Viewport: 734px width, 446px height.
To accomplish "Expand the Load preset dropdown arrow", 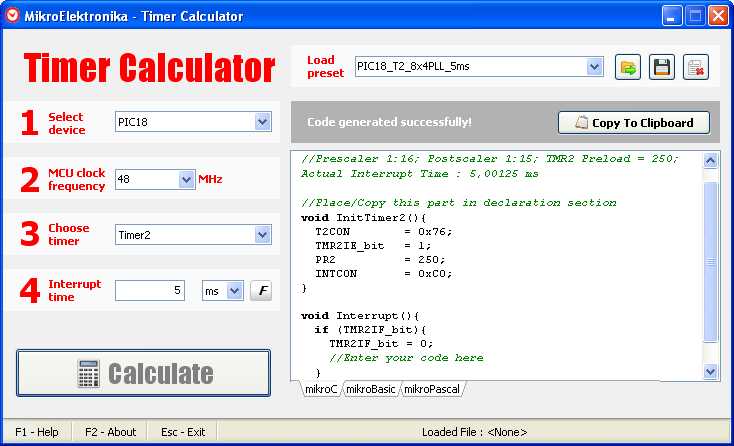I will coord(595,66).
